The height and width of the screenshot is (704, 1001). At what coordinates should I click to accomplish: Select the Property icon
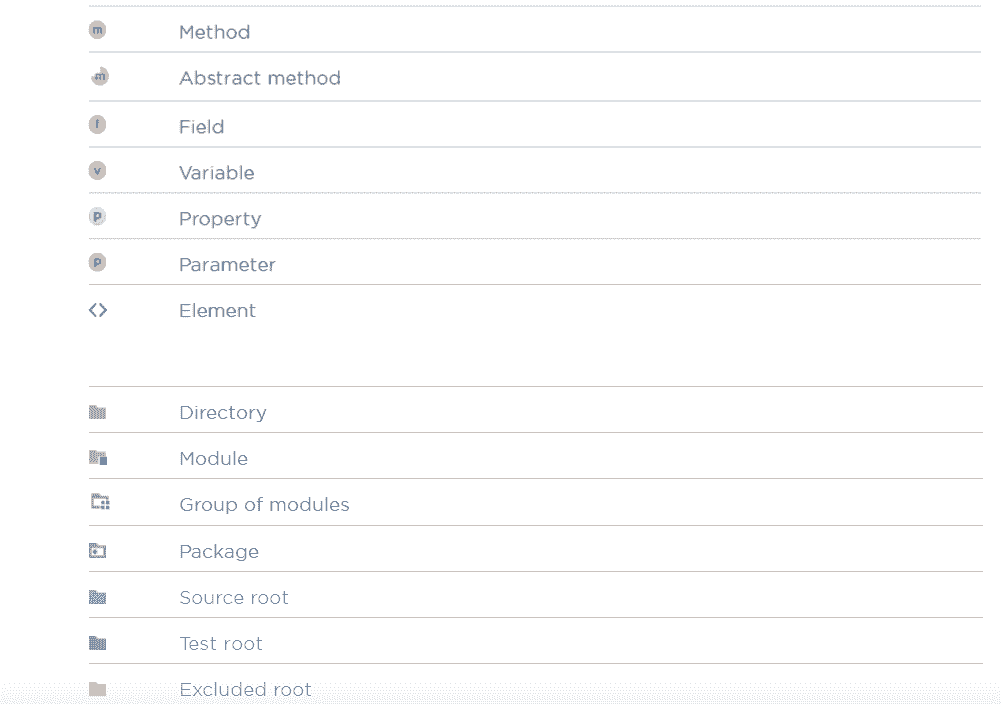(x=97, y=217)
